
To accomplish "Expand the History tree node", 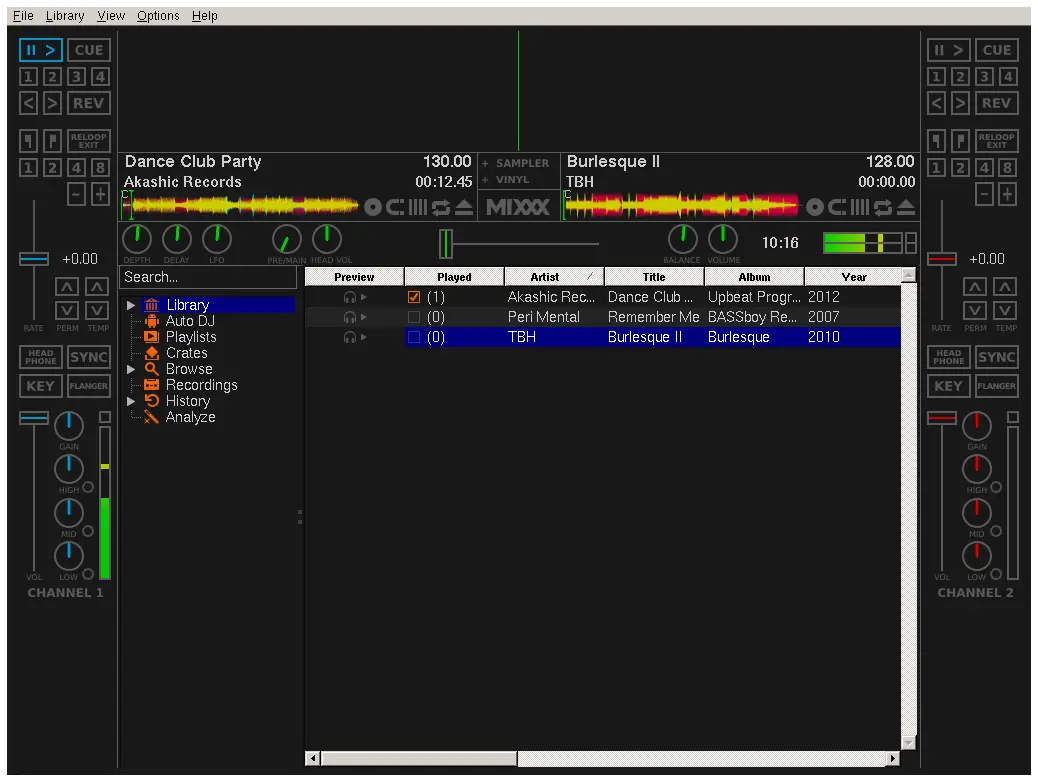I will pyautogui.click(x=131, y=401).
